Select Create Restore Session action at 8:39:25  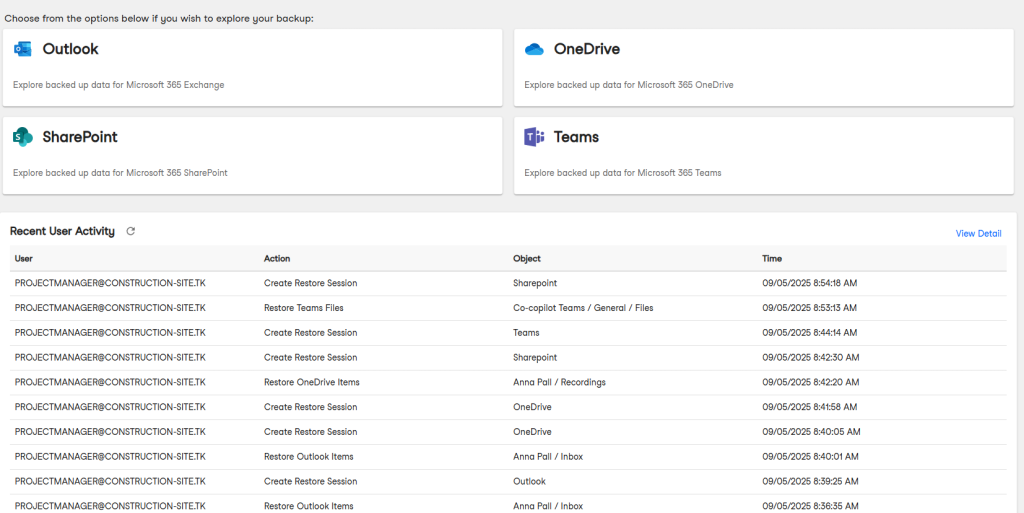tap(310, 482)
